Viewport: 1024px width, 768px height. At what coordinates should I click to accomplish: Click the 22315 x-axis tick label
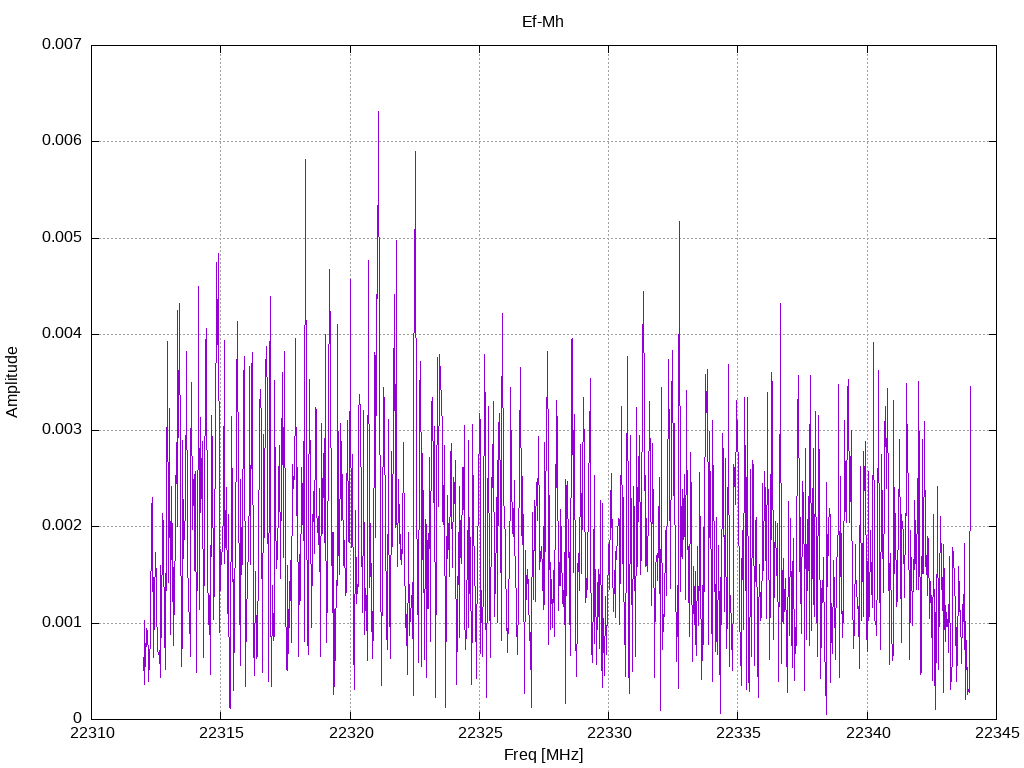point(221,733)
